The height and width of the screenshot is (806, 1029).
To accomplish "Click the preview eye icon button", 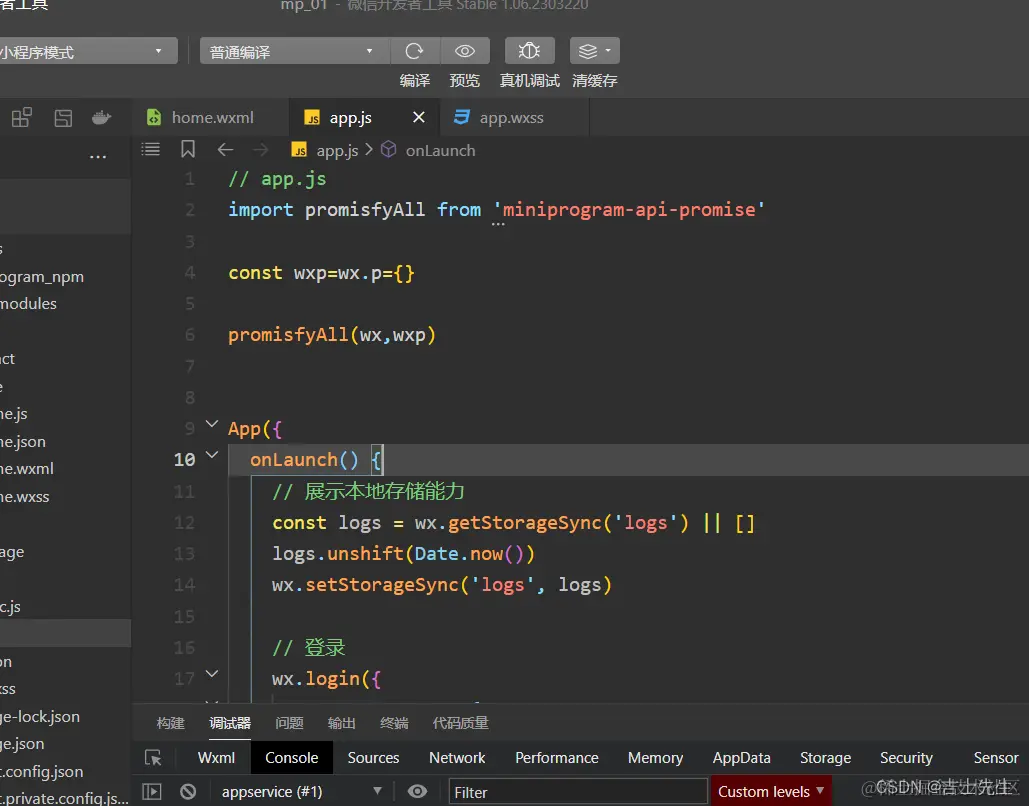I will point(465,51).
